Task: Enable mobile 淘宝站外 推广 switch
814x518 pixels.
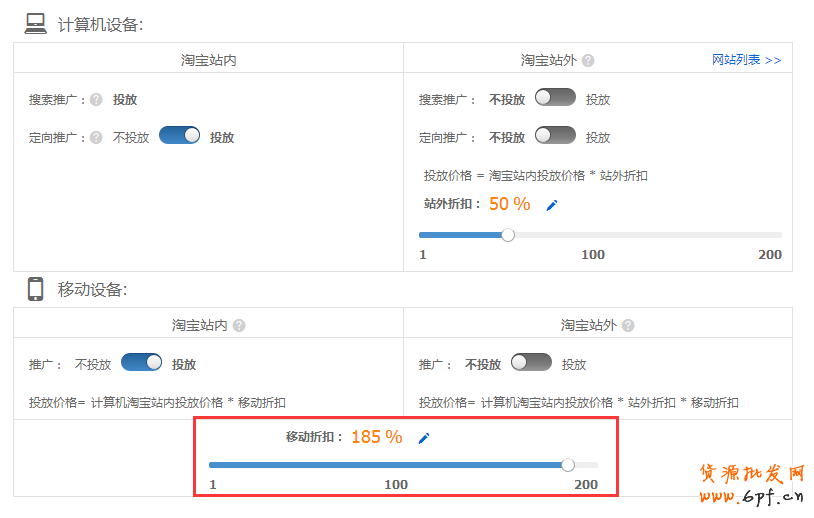Action: (x=531, y=363)
